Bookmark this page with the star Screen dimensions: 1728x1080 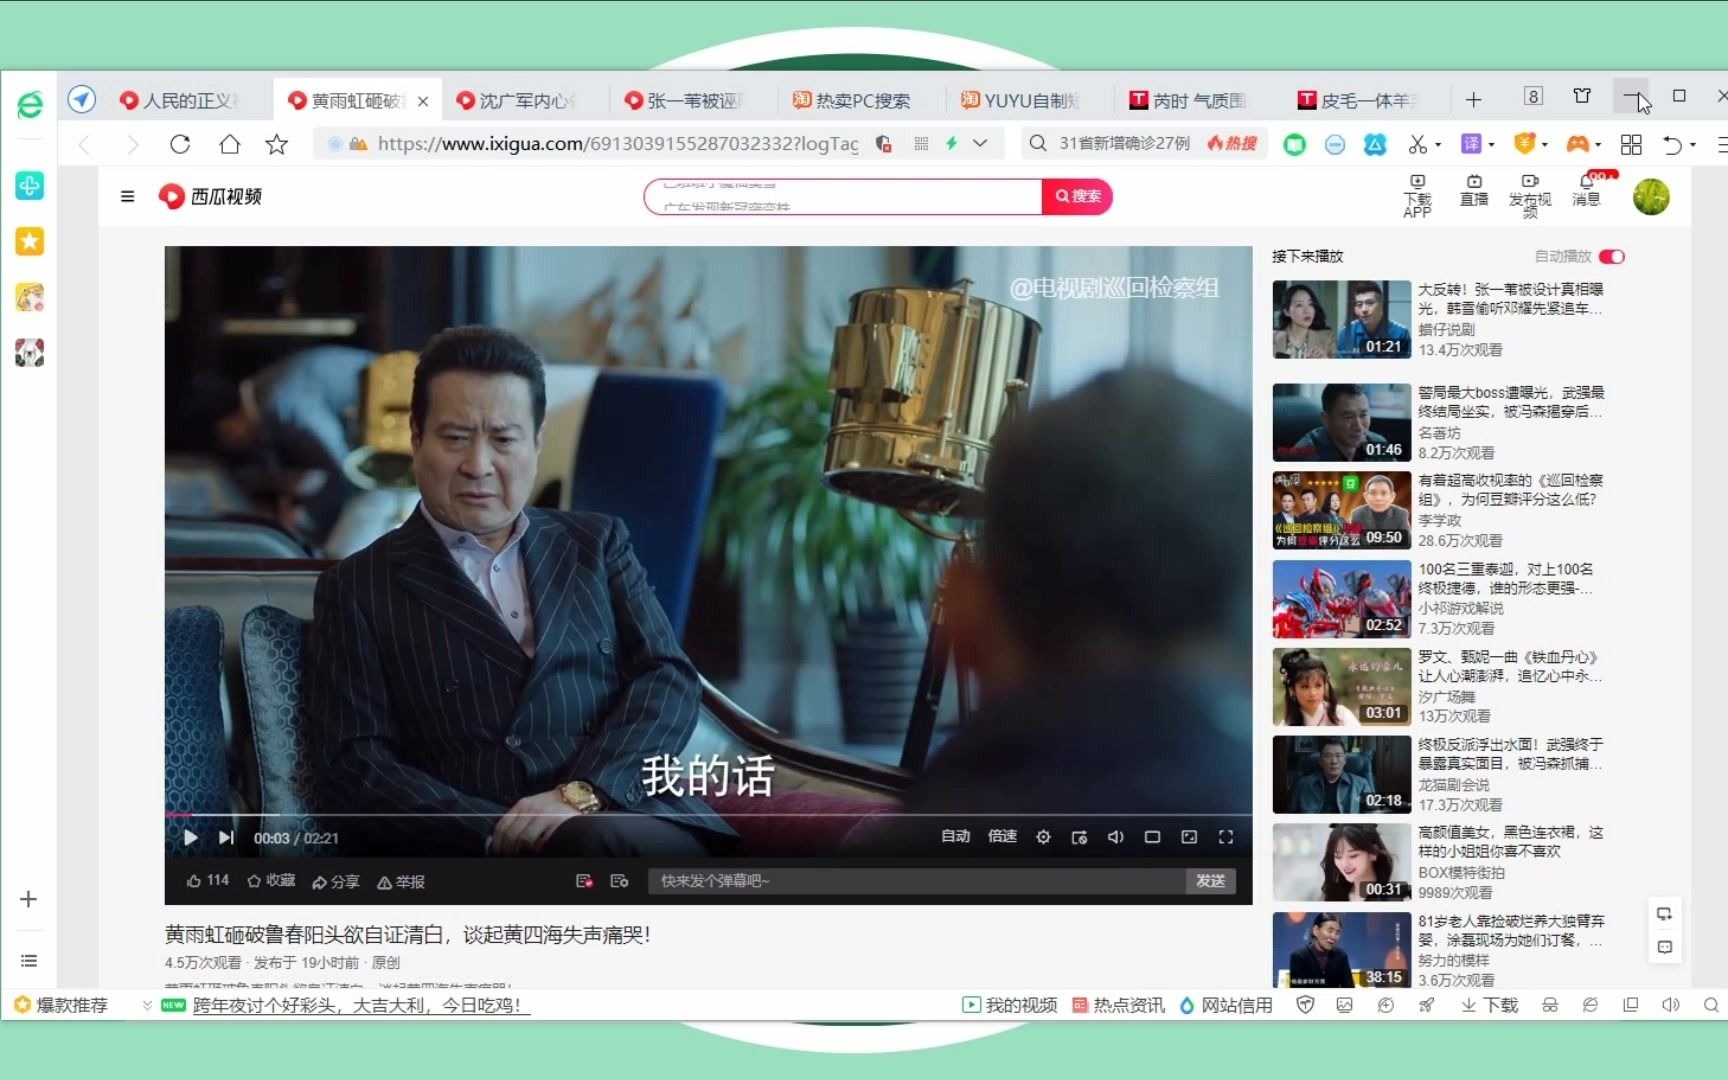point(277,144)
